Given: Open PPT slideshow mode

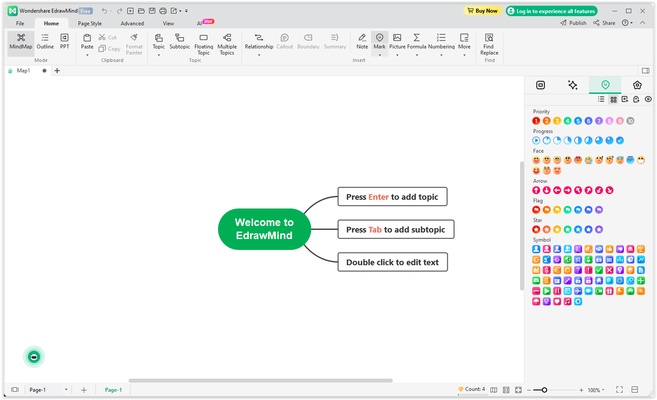Looking at the screenshot, I should coord(64,41).
